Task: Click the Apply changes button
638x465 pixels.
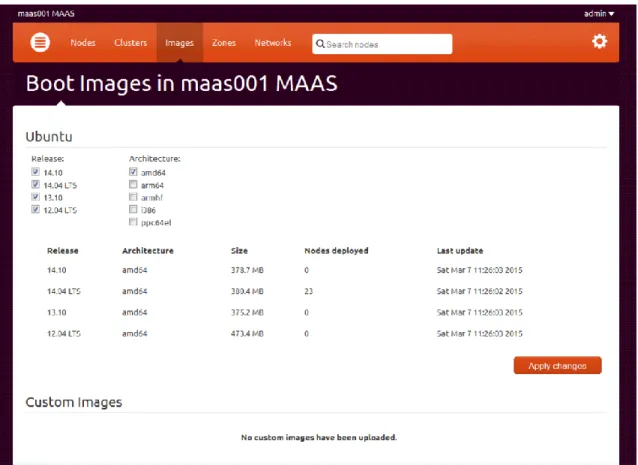Action: [x=557, y=365]
